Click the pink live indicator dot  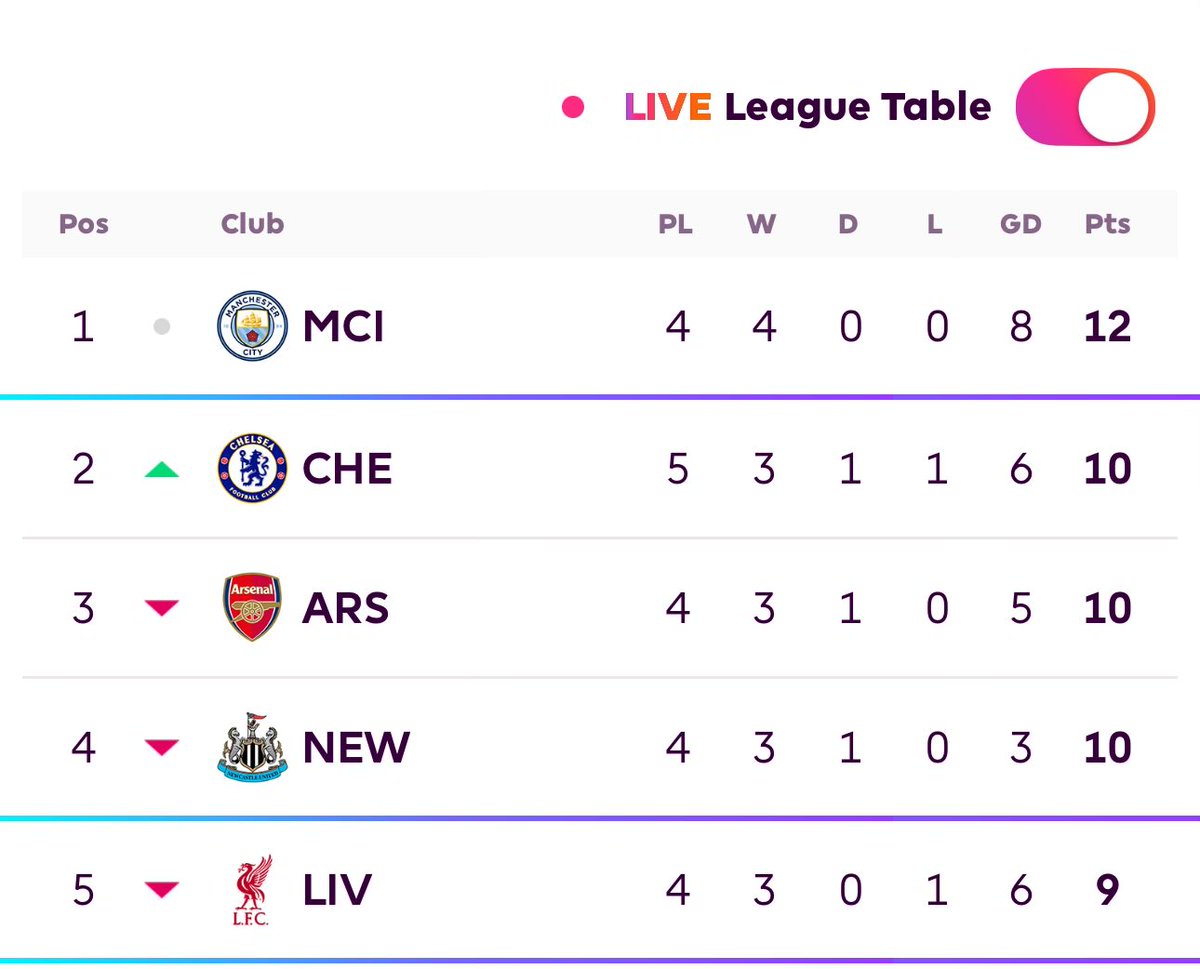click(573, 107)
